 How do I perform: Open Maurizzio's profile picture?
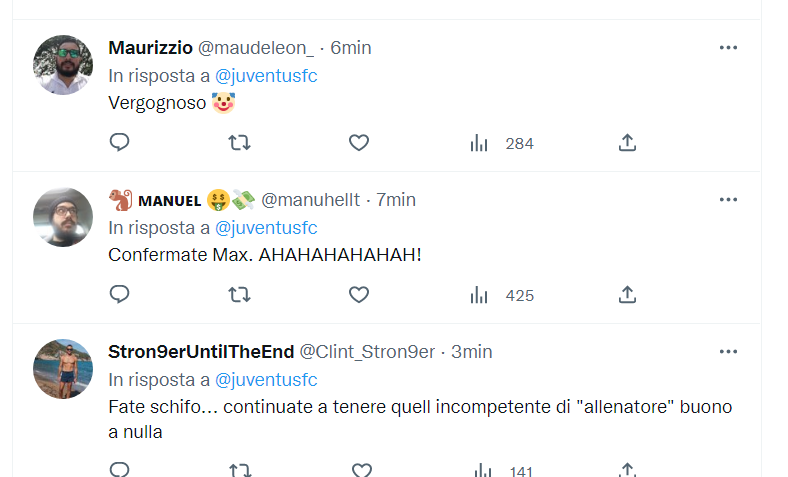tap(63, 65)
